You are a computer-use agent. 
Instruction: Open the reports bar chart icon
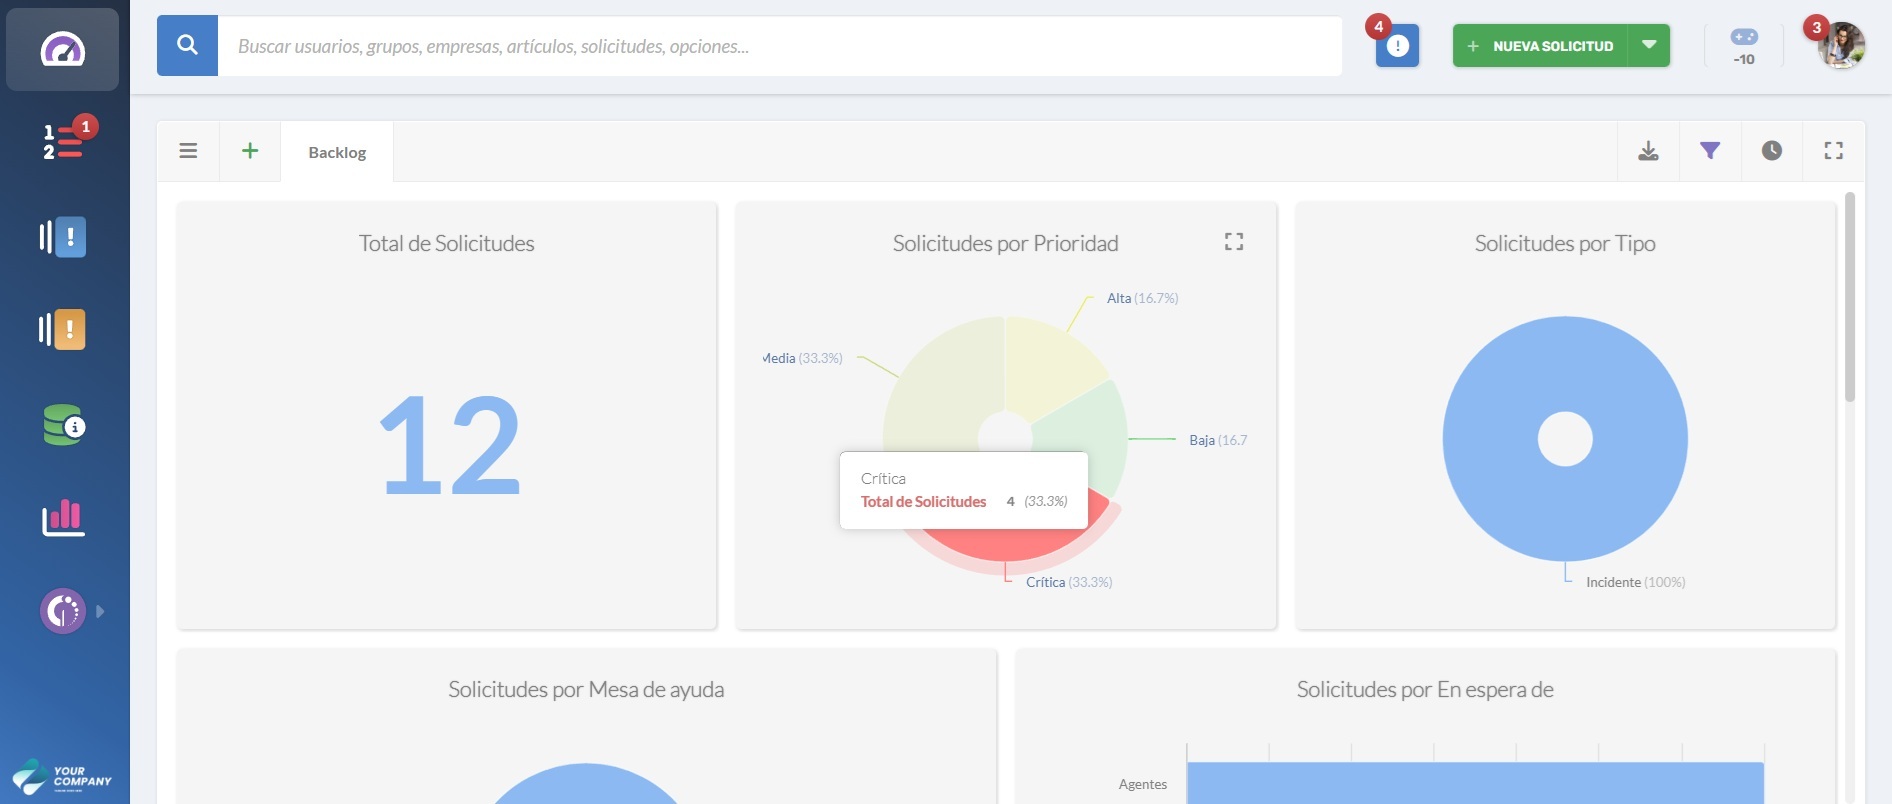(x=63, y=518)
